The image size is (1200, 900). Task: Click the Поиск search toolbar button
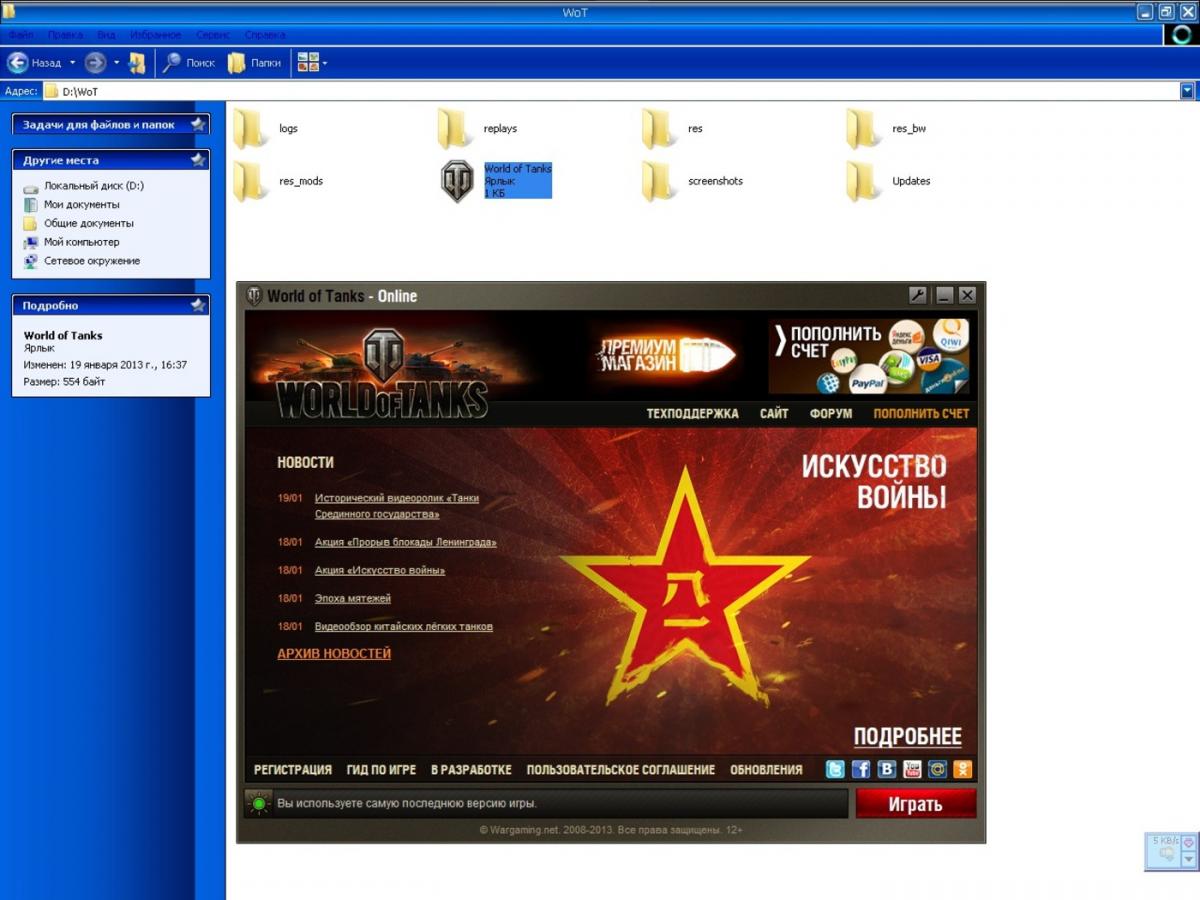click(x=188, y=62)
